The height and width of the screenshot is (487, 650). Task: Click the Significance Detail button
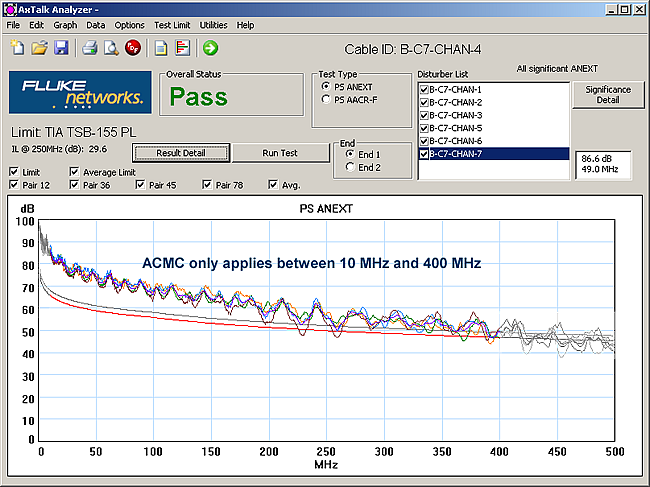(x=608, y=95)
